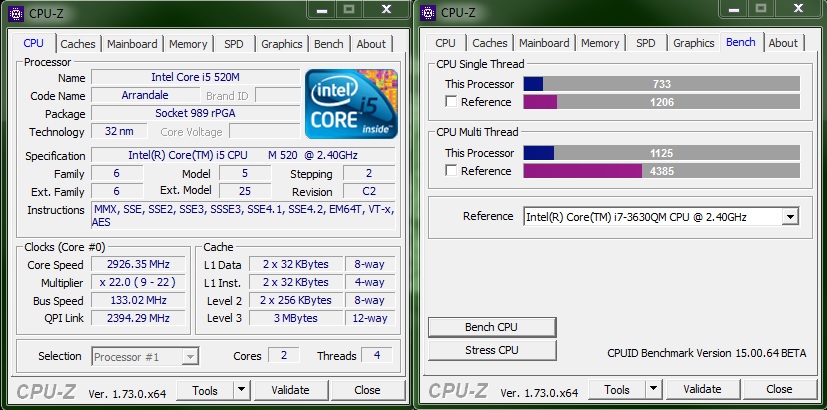Click the Ext. Model field showing 25

[245, 191]
